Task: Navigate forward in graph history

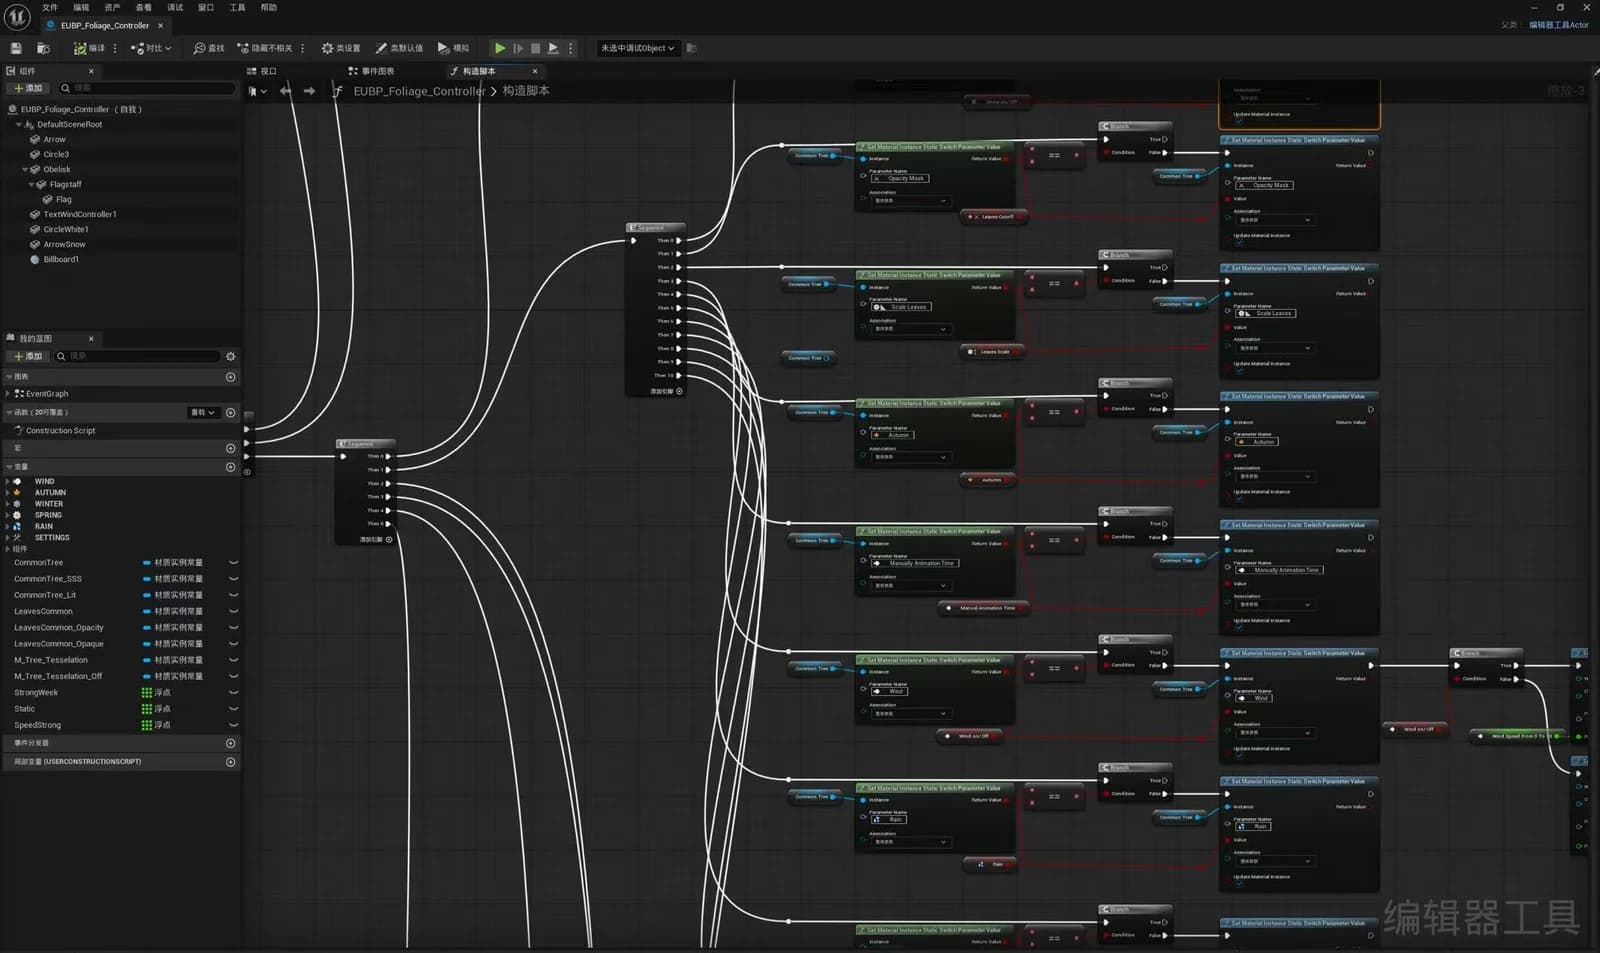Action: pyautogui.click(x=309, y=91)
